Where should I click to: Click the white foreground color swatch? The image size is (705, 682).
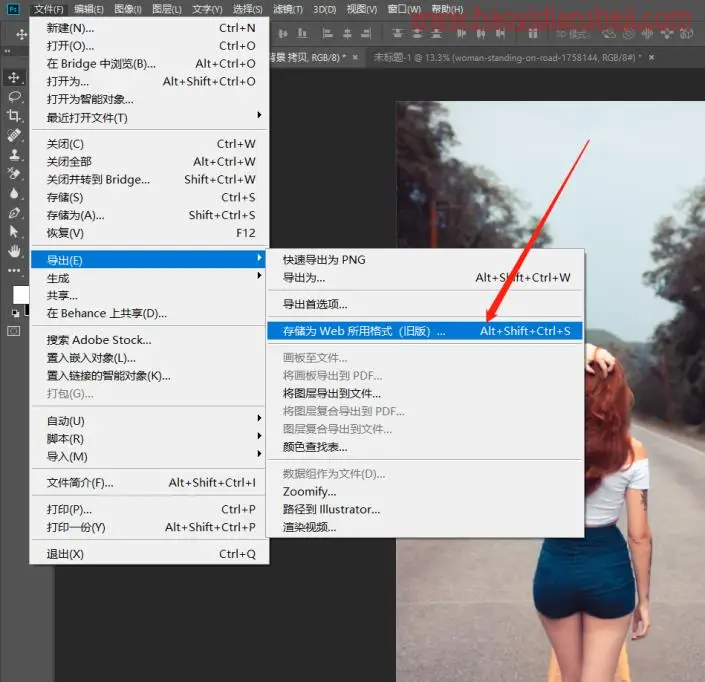[21, 295]
